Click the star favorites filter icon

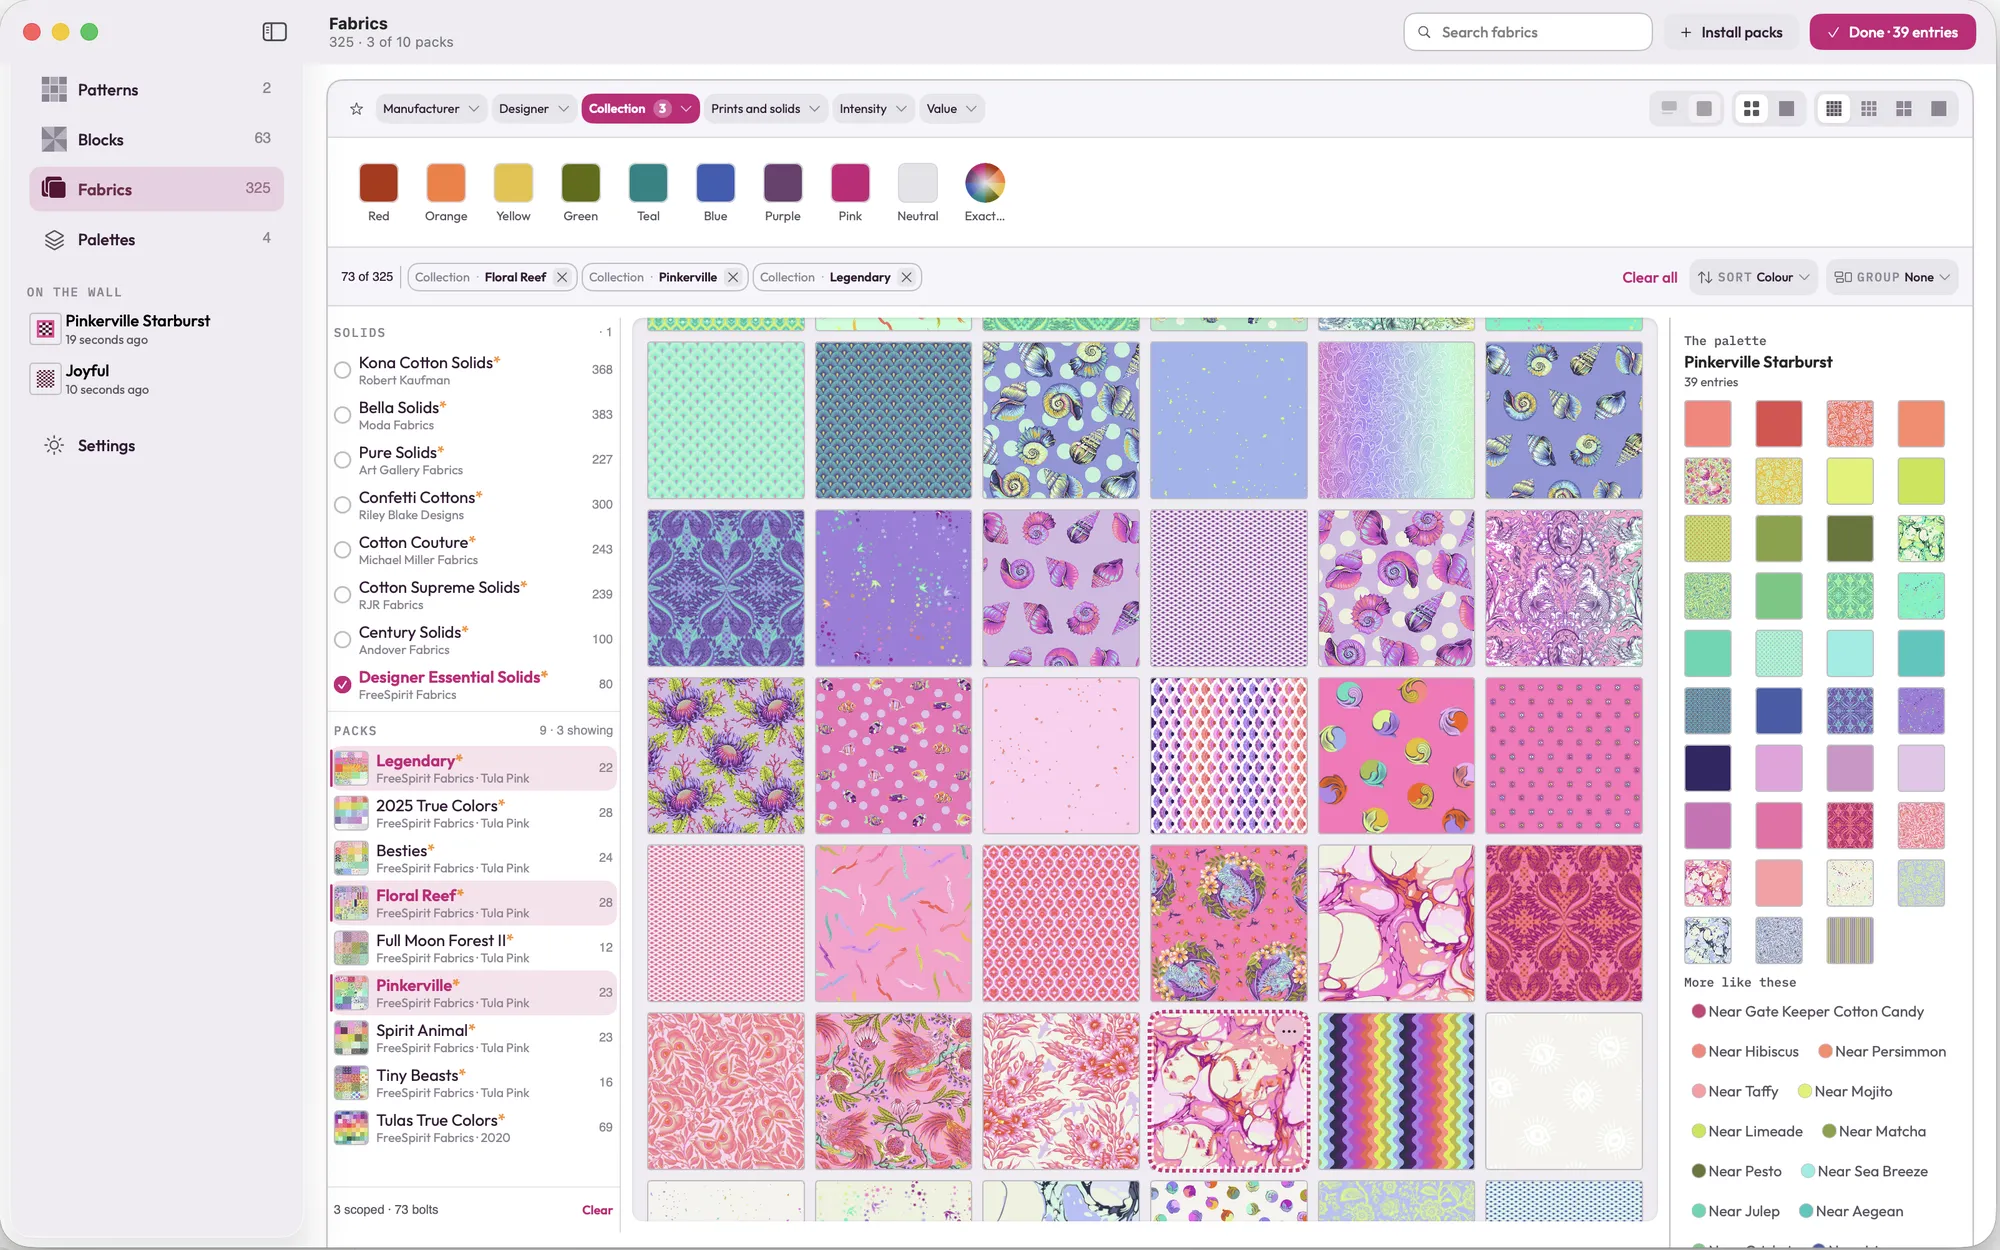pos(356,109)
